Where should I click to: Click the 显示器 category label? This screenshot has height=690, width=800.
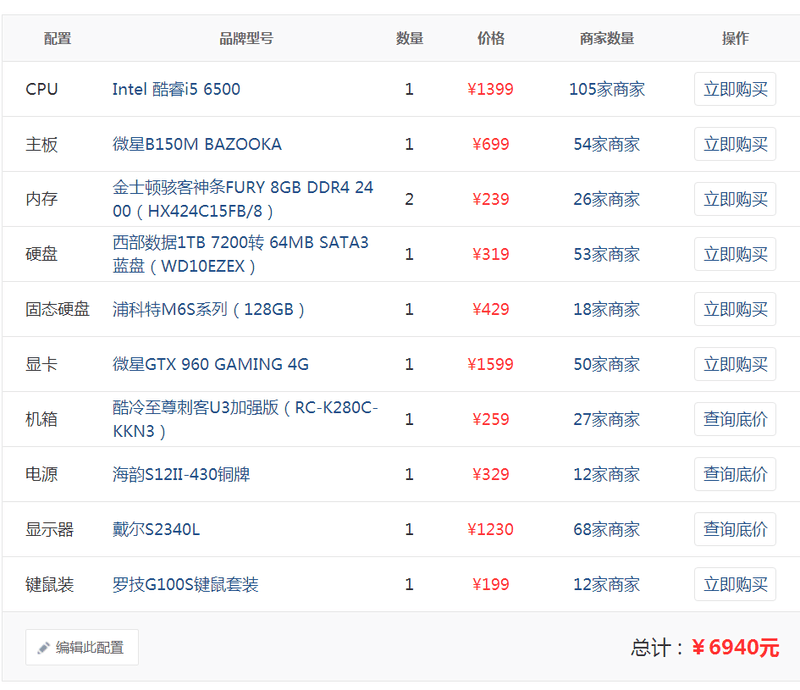49,529
